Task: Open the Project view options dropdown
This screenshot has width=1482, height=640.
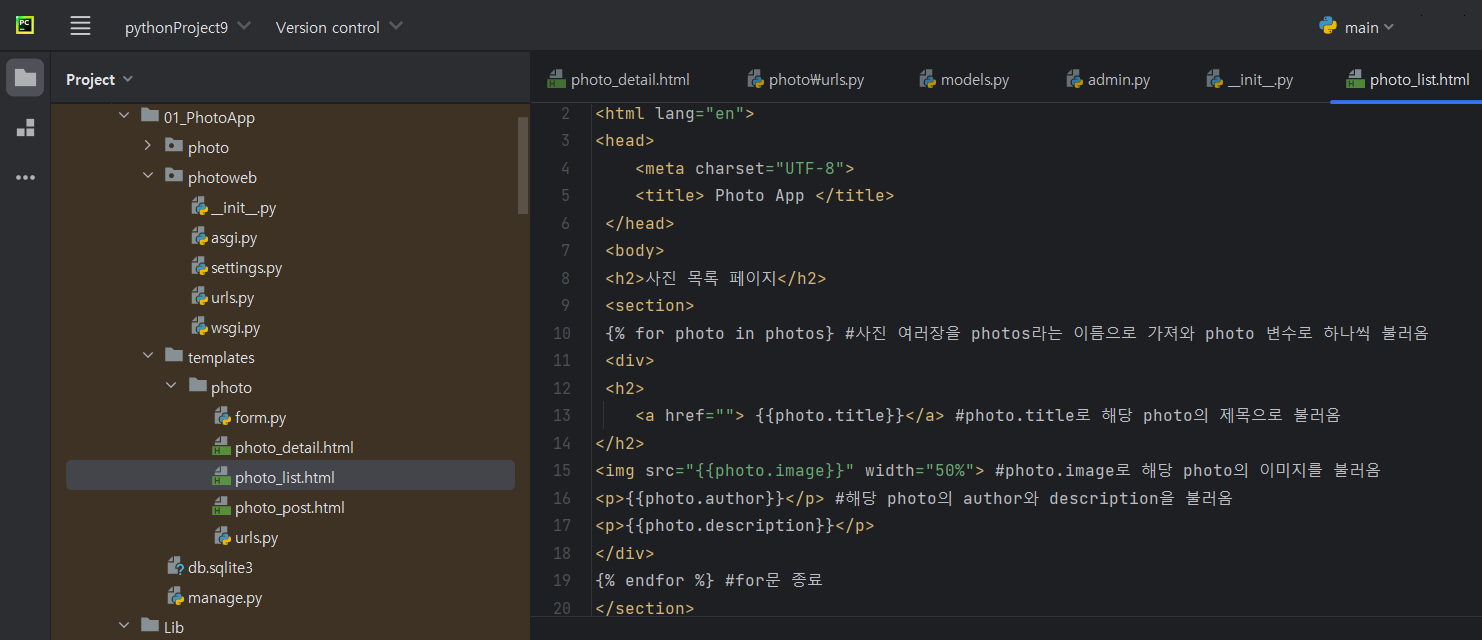Action: (99, 79)
